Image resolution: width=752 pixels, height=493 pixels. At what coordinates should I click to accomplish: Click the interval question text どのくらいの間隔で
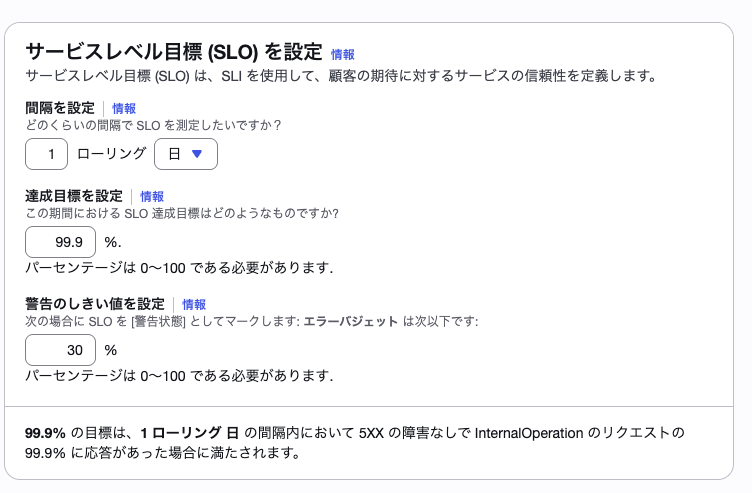(152, 125)
